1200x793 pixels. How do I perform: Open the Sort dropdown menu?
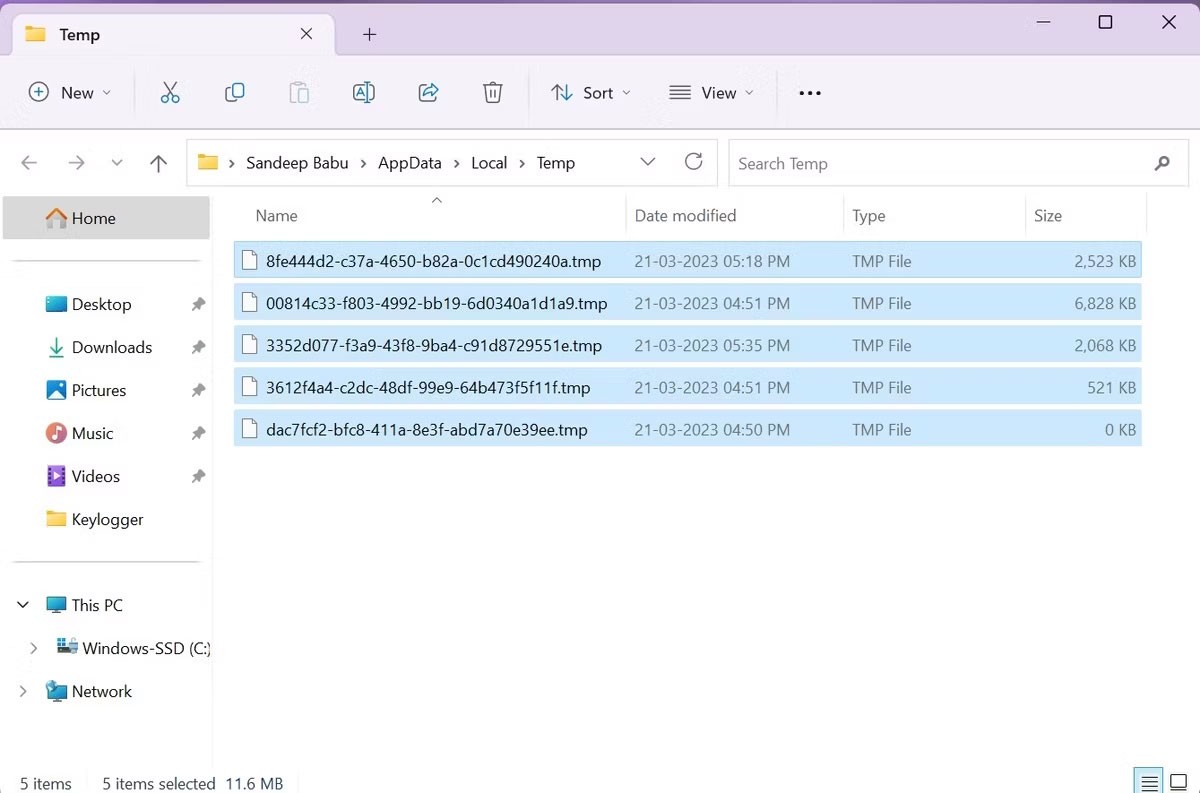[591, 93]
